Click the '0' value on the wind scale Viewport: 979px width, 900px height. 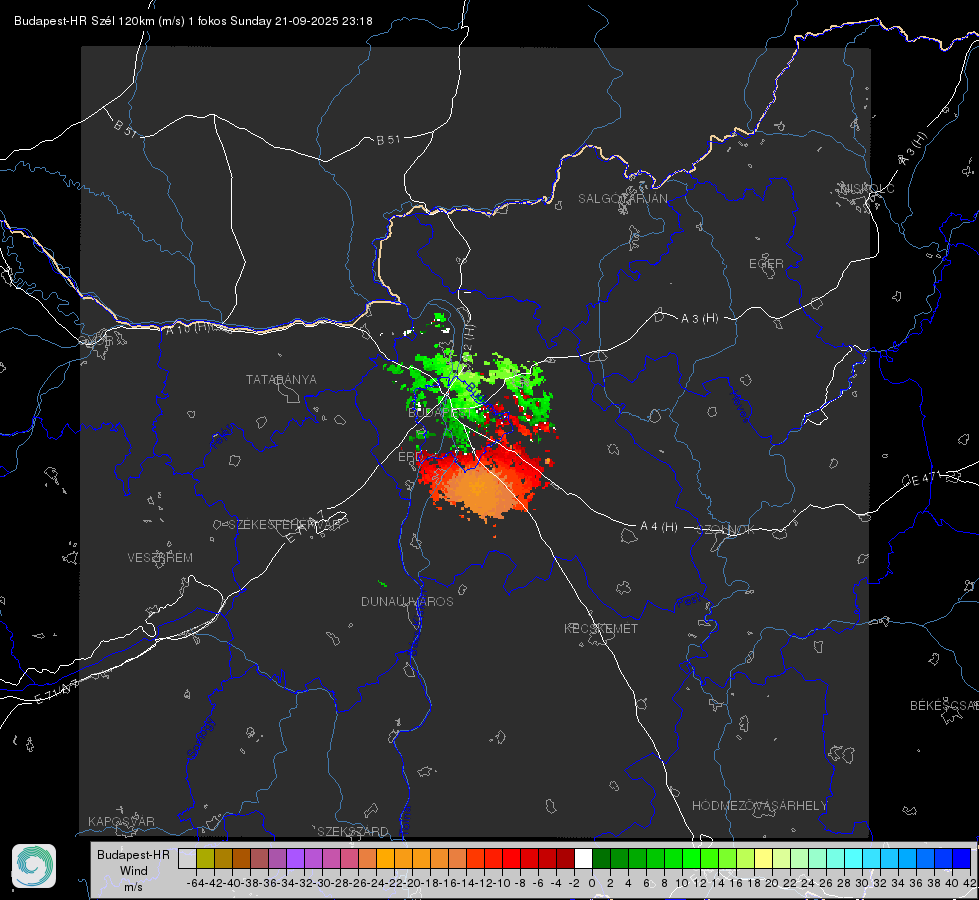coord(592,883)
